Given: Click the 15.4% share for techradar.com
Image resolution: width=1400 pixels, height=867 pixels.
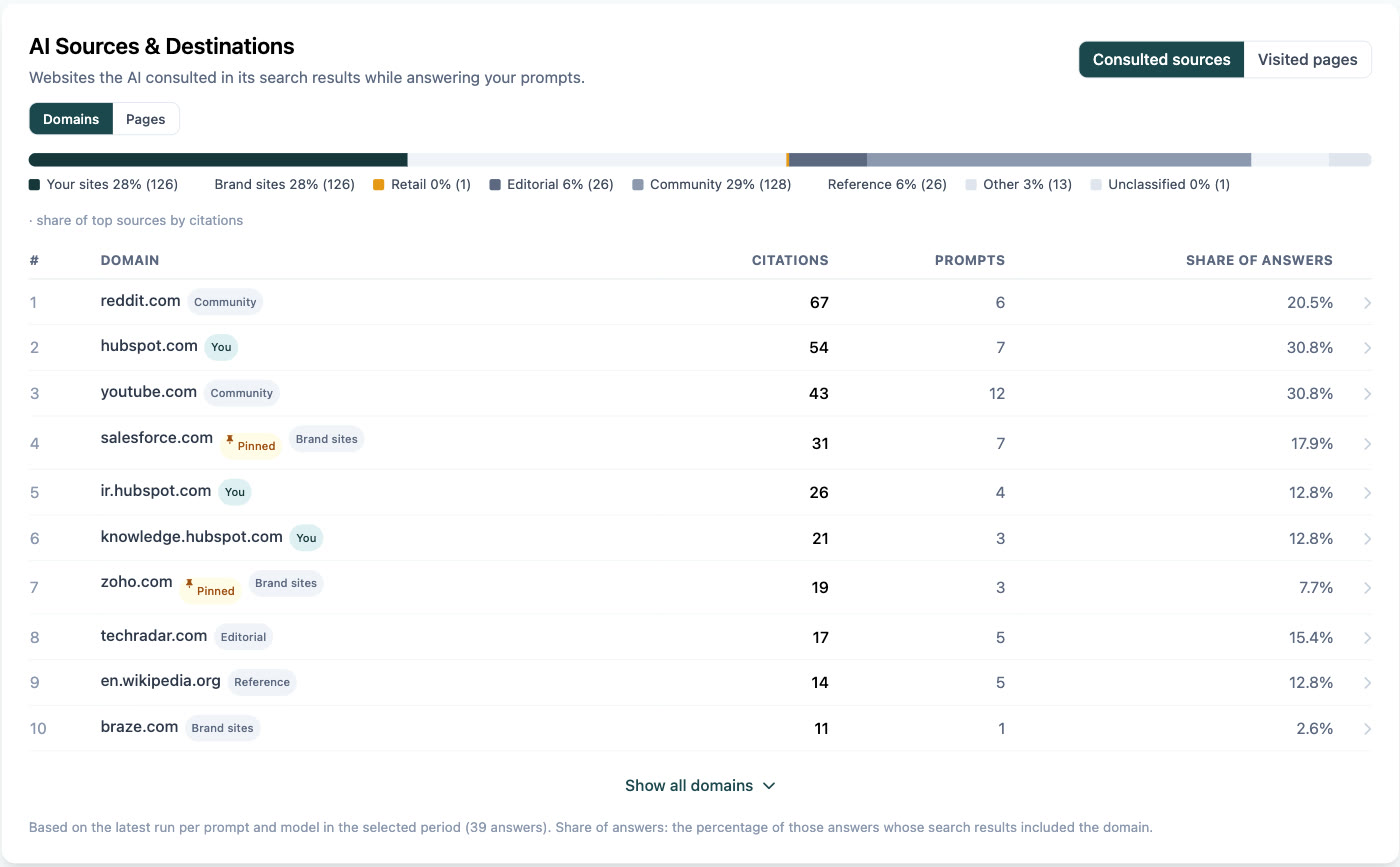Looking at the screenshot, I should [x=1310, y=637].
